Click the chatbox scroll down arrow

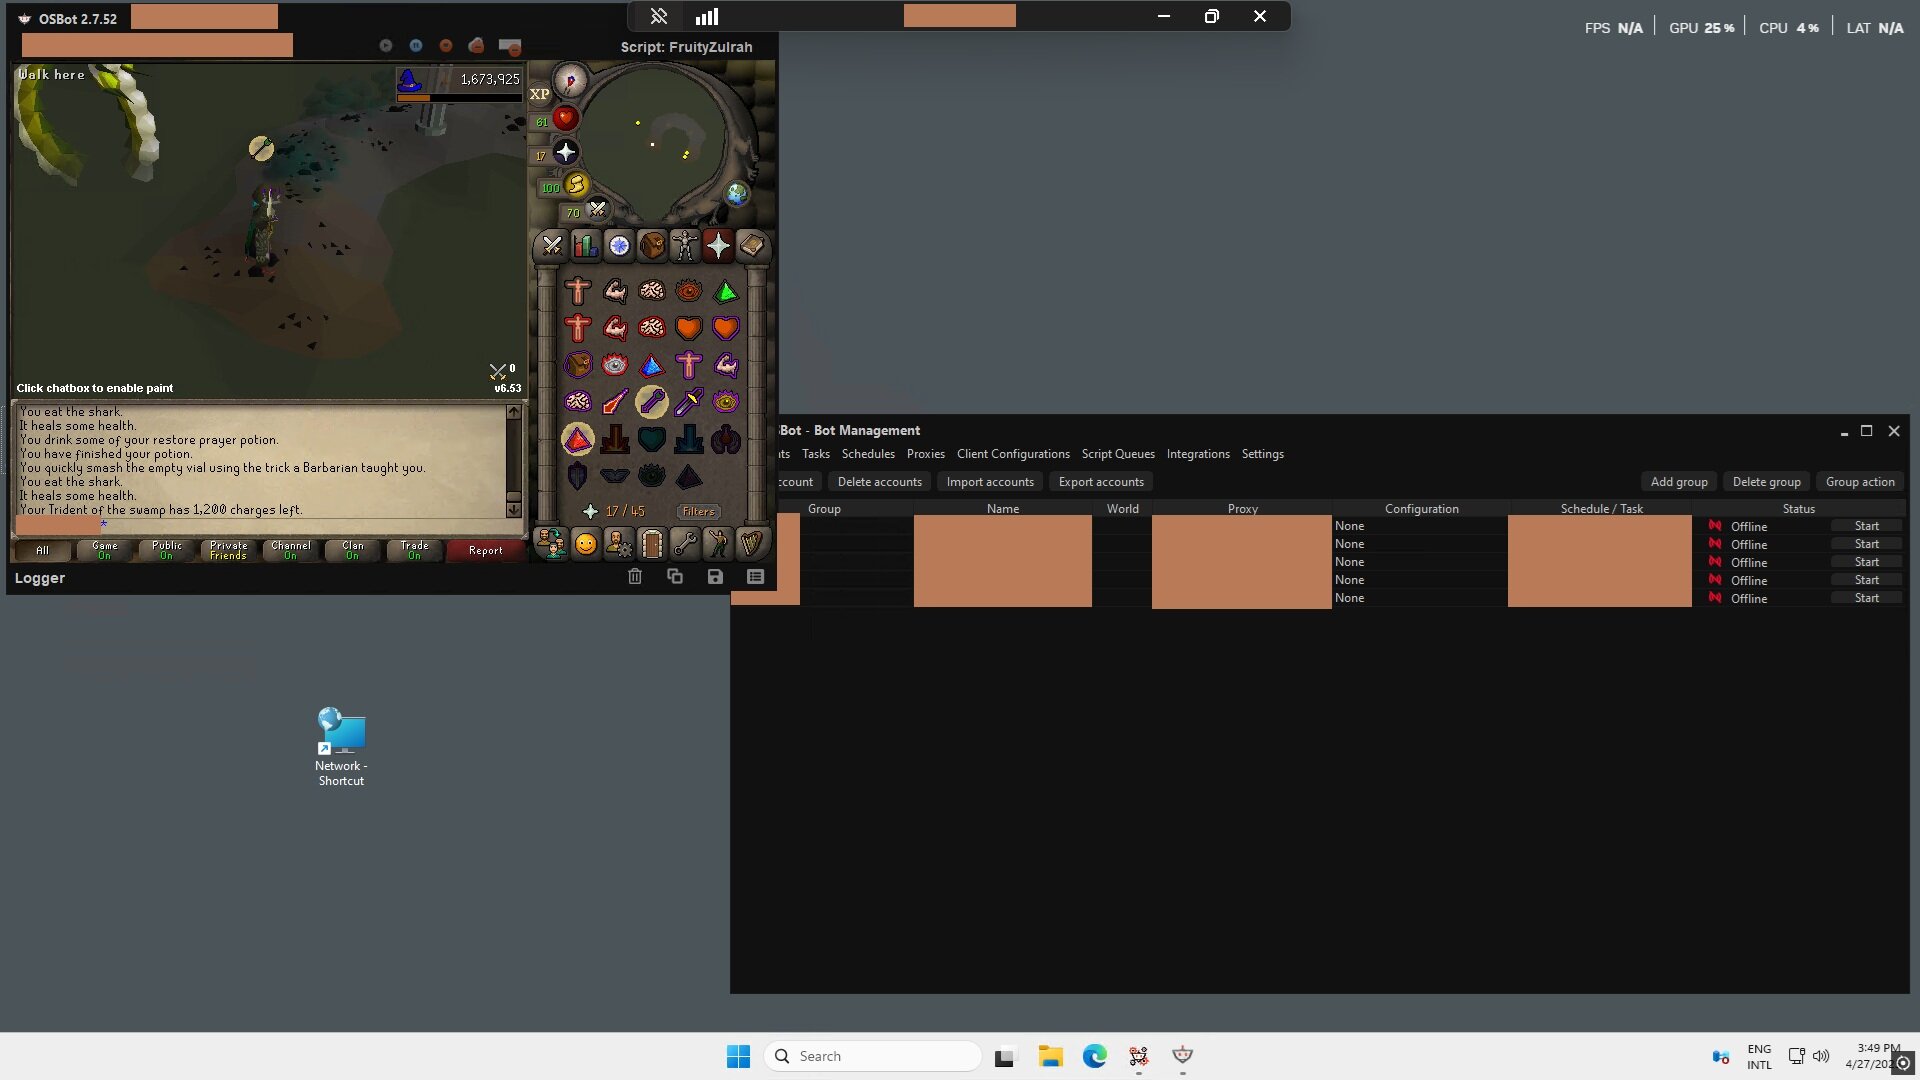(x=514, y=510)
